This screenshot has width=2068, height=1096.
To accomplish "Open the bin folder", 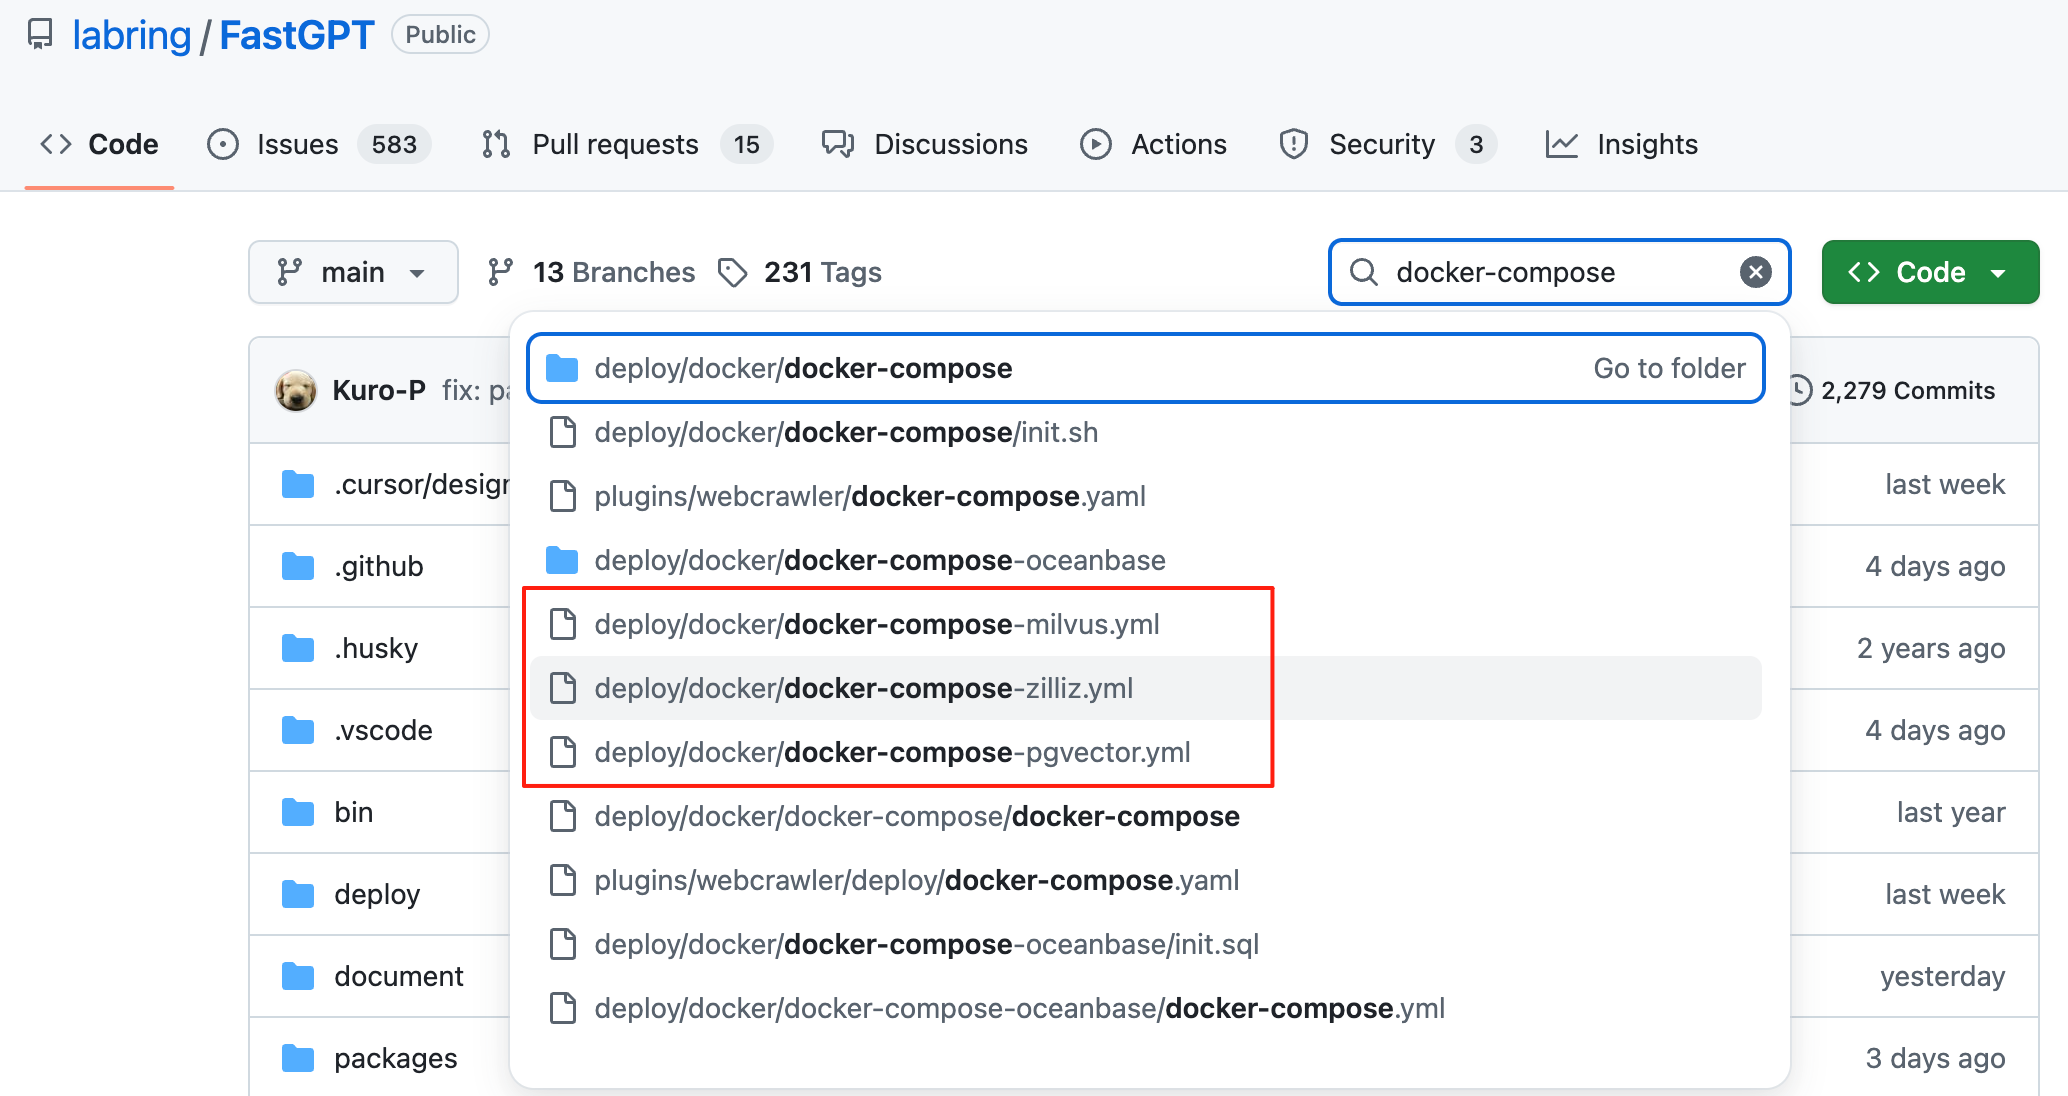I will pyautogui.click(x=354, y=812).
